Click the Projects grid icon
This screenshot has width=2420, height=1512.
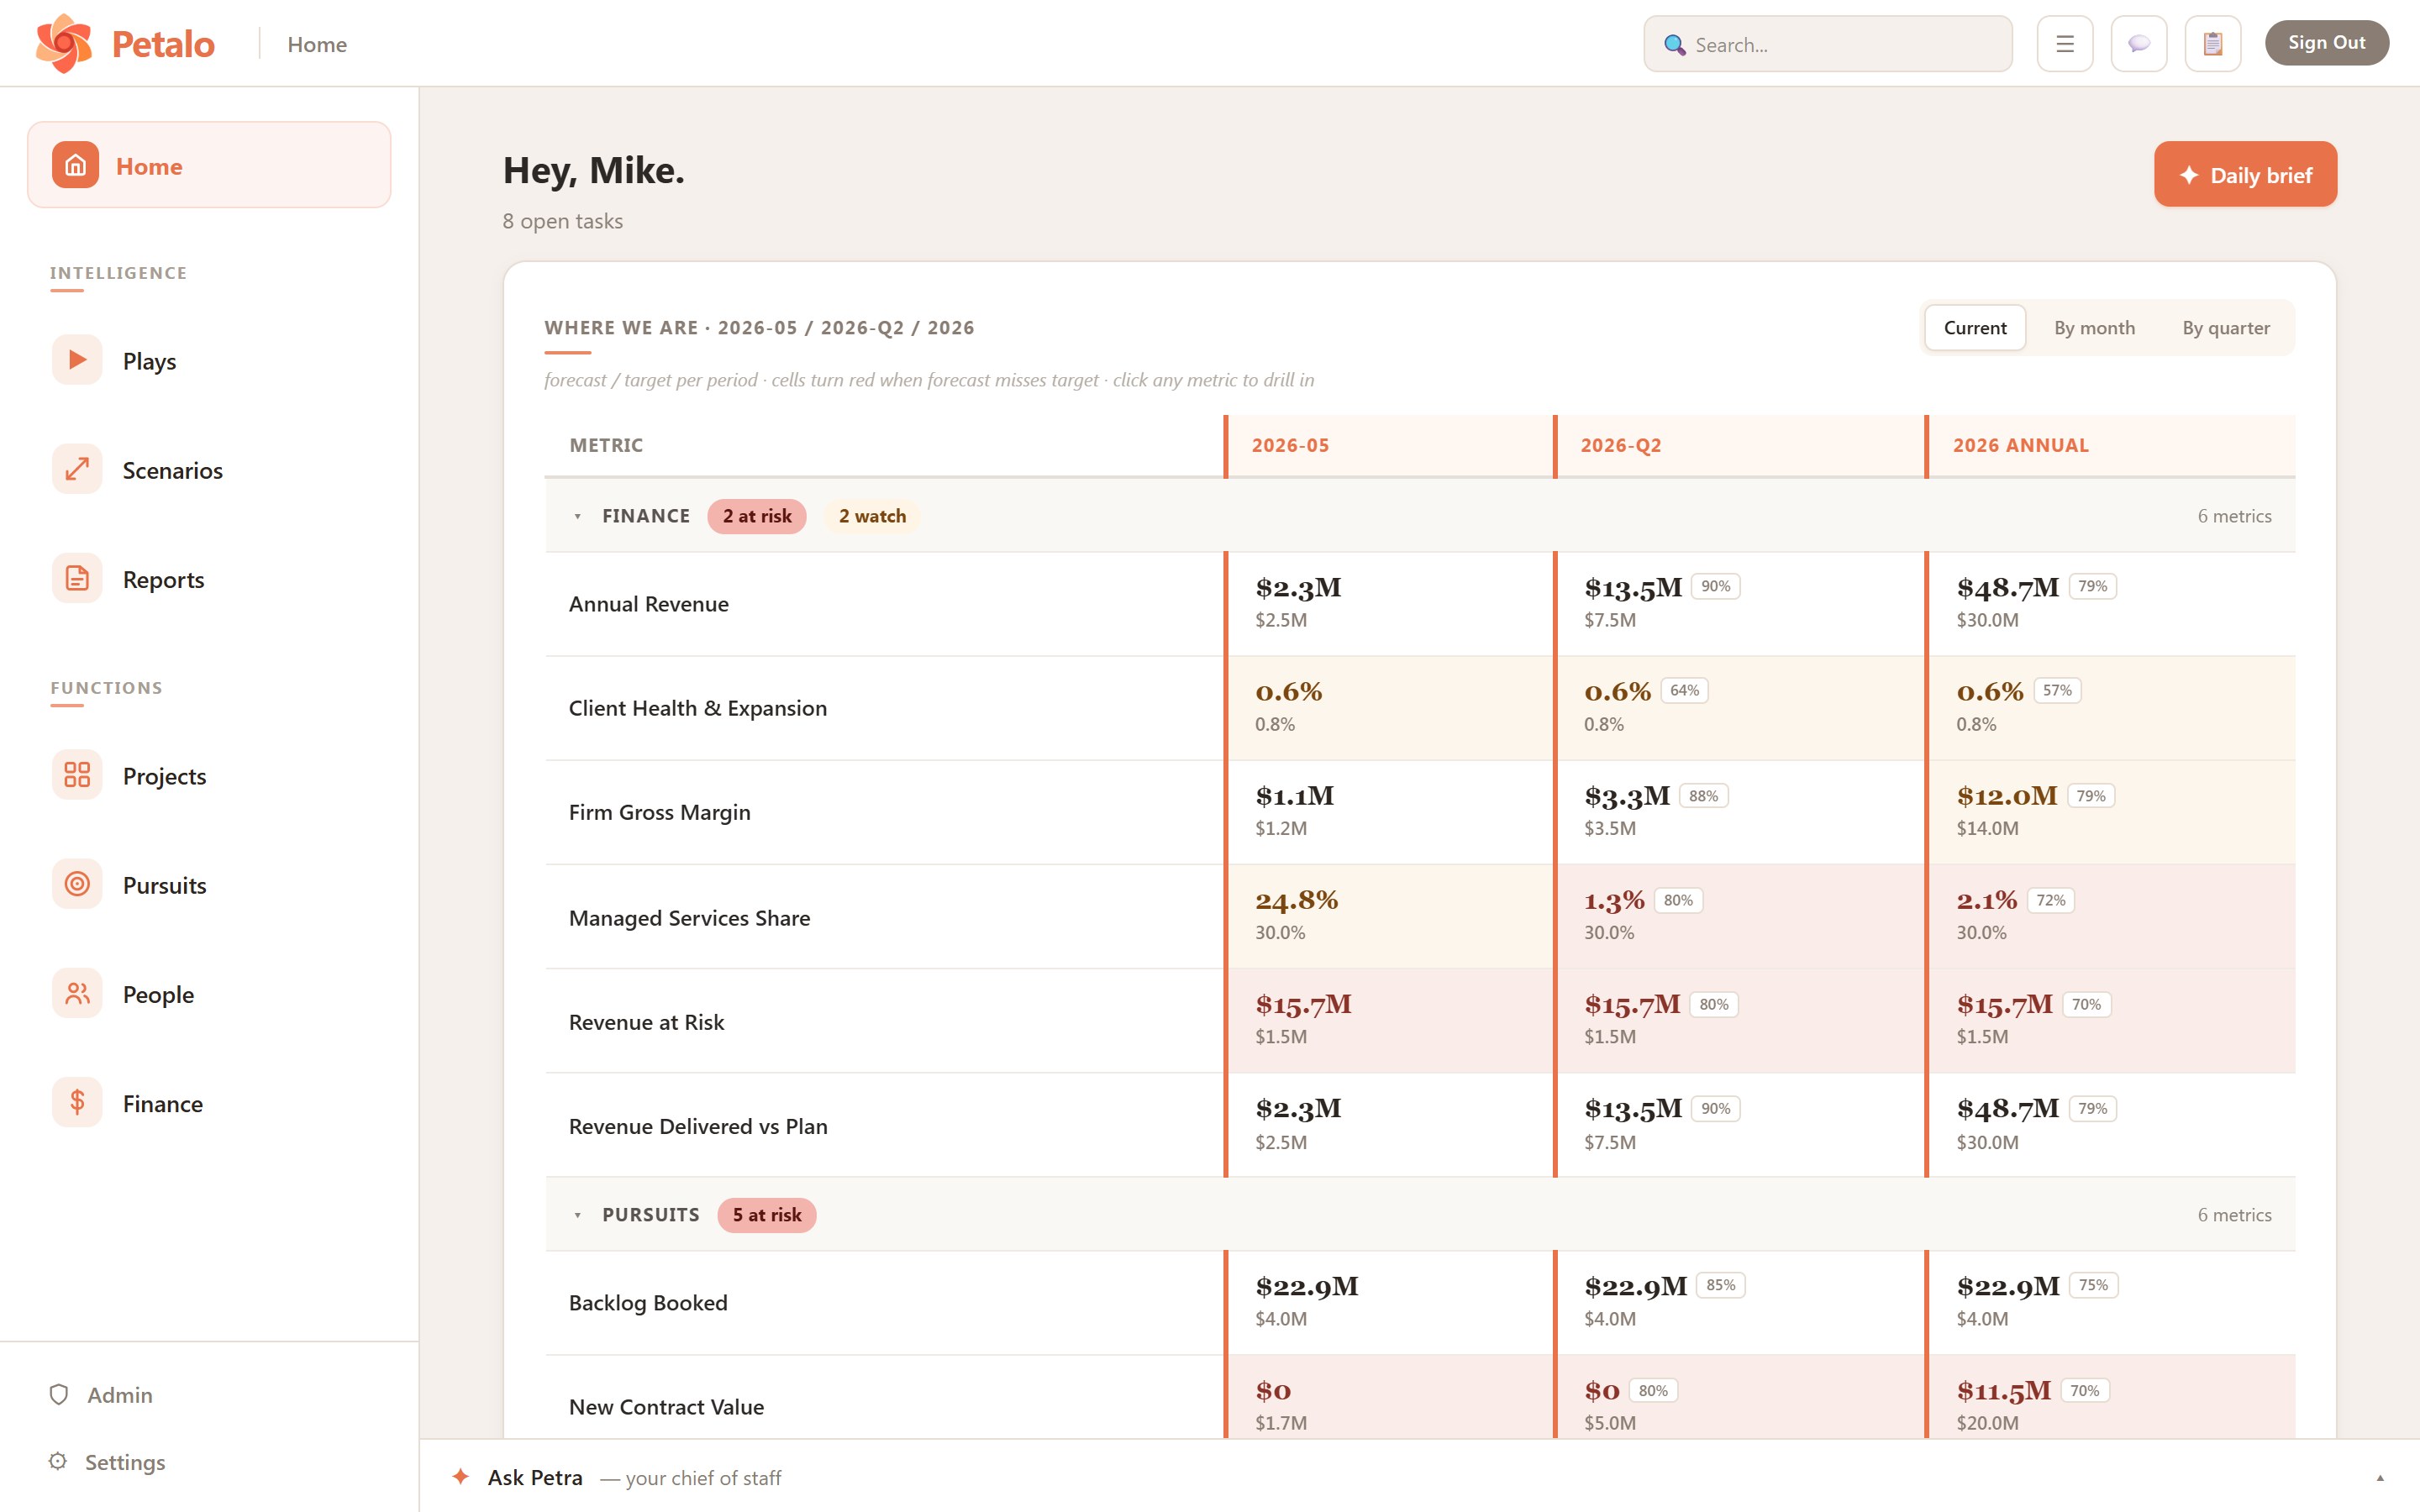[x=77, y=775]
